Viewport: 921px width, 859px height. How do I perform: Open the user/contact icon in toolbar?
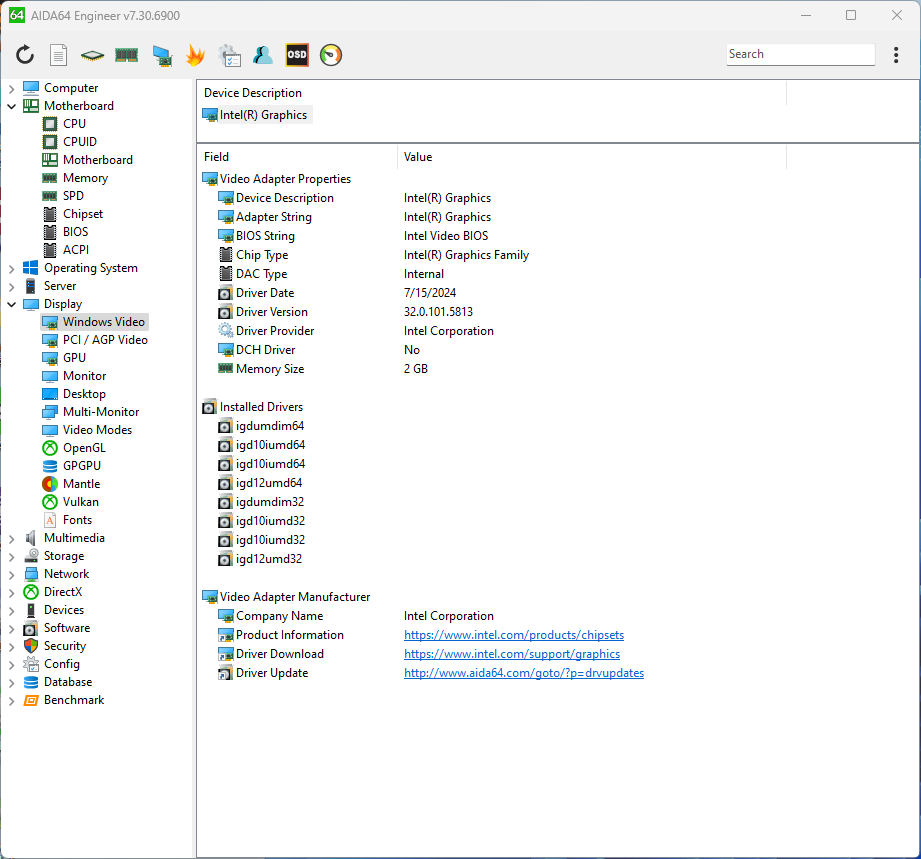pos(263,56)
